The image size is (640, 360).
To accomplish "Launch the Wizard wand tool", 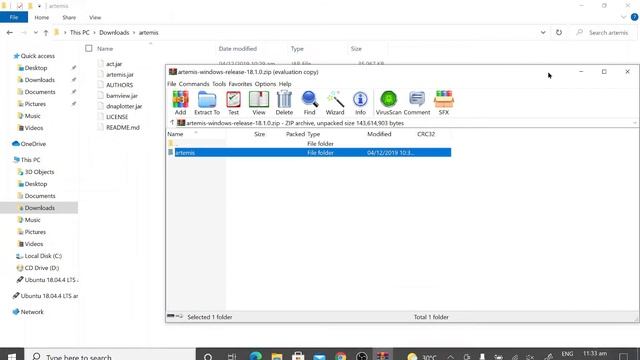I will tap(335, 103).
